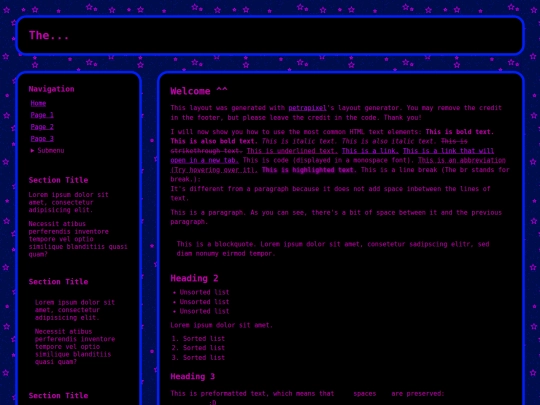Click 'Lorem ipsum dolor sit amet.' below the unsorted list
The height and width of the screenshot is (405, 540).
pos(221,325)
